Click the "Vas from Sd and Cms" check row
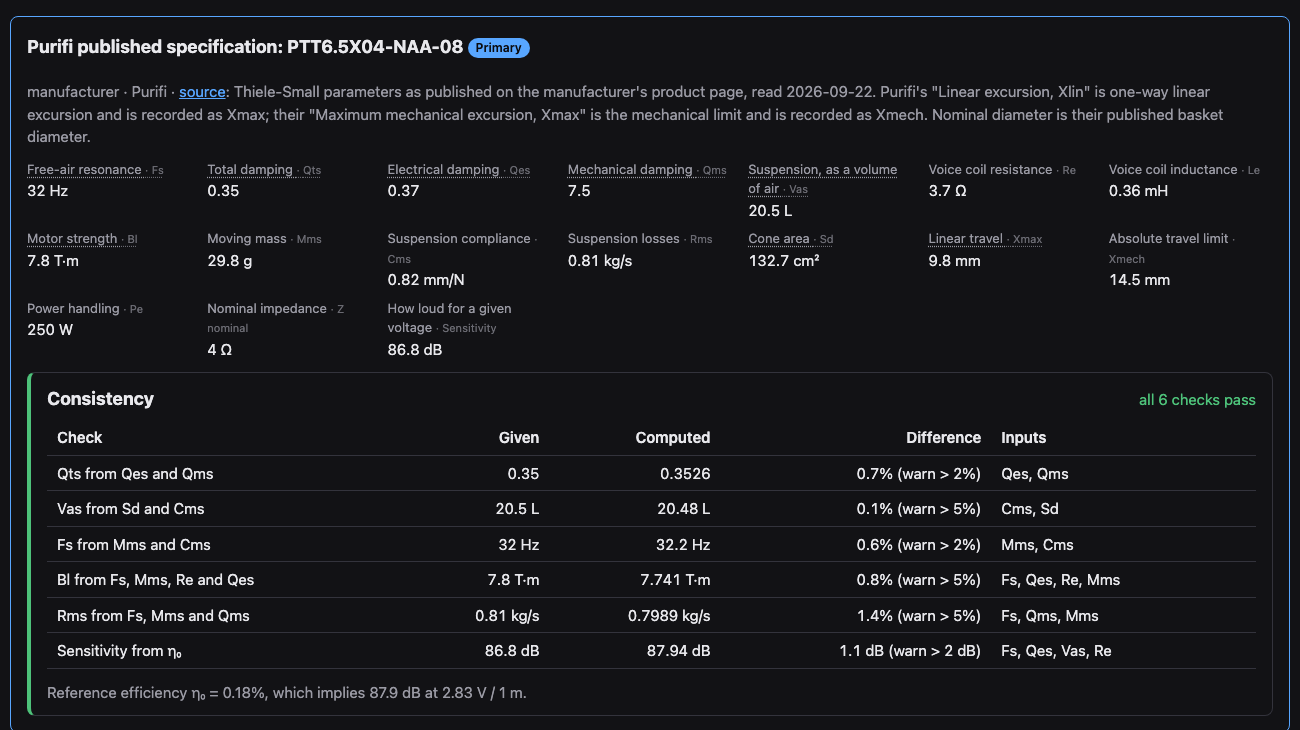1300x730 pixels. click(651, 509)
